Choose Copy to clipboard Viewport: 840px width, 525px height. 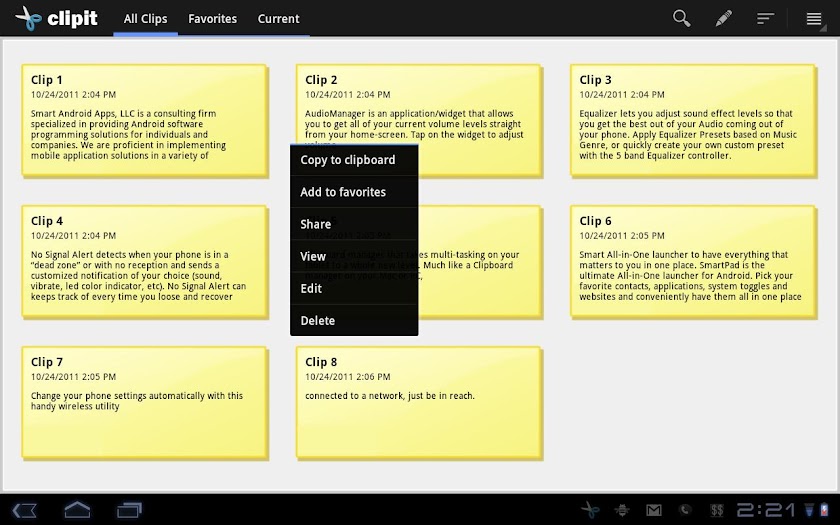point(354,160)
